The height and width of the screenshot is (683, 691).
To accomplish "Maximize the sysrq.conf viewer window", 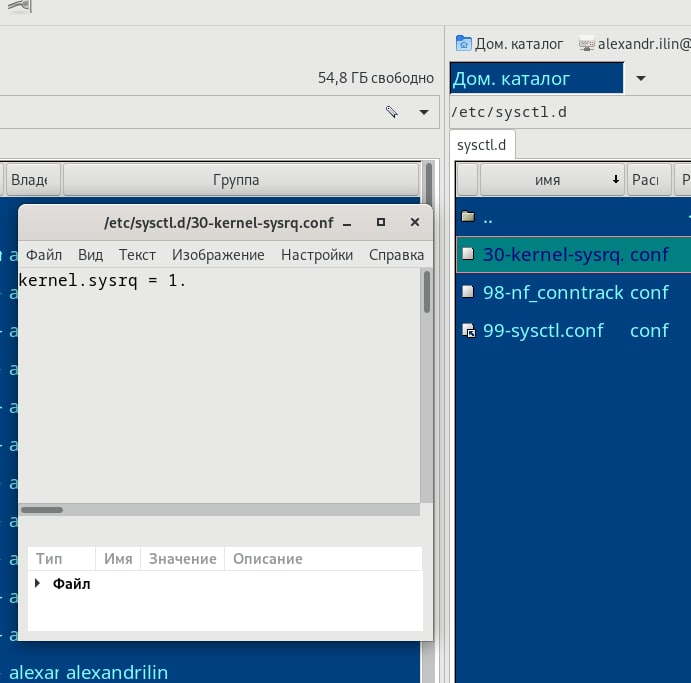I will point(381,222).
